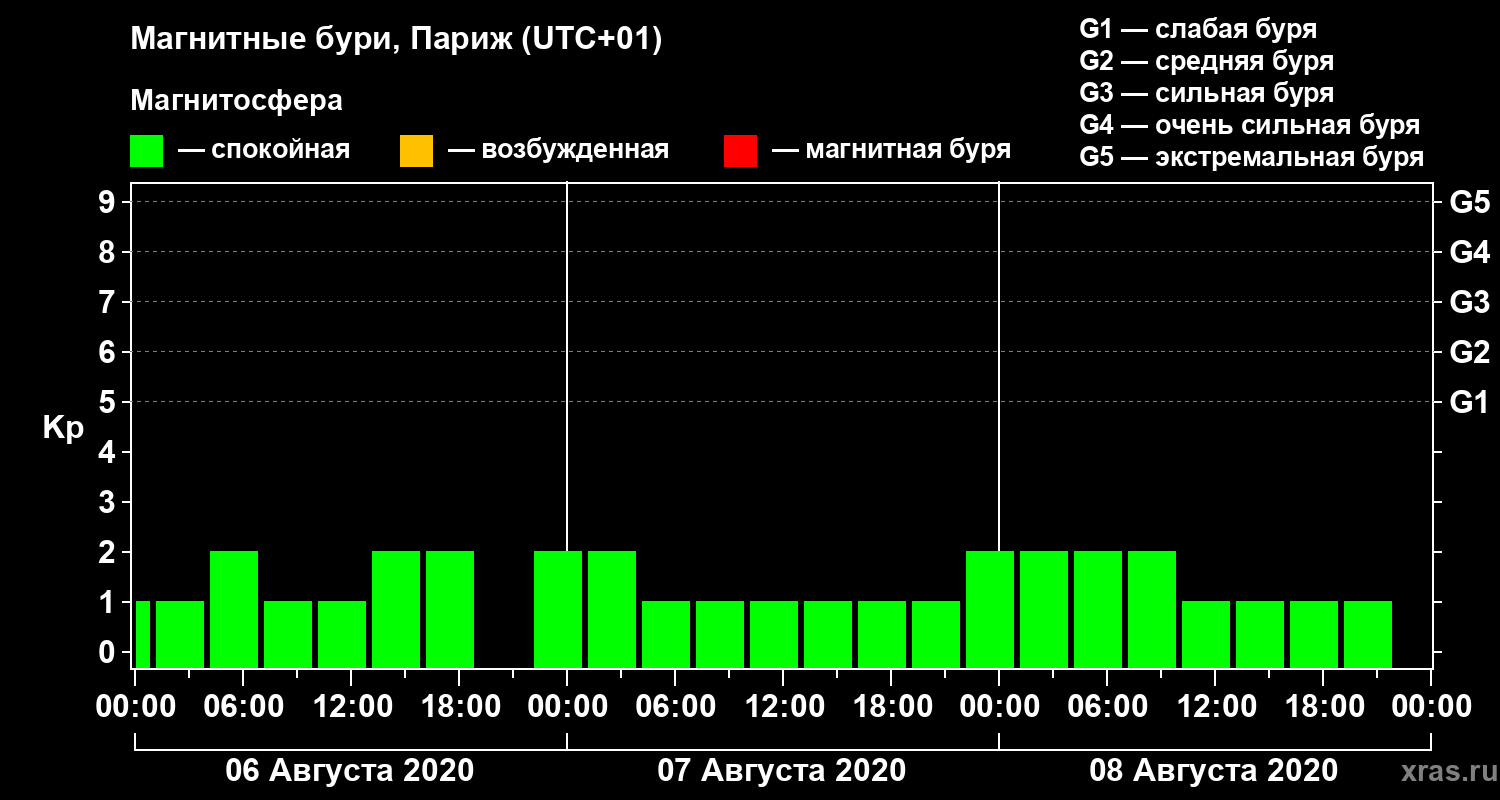Screen dimensions: 1500x800
Task: Click the 'G5' label on the right axis
Action: (1469, 202)
